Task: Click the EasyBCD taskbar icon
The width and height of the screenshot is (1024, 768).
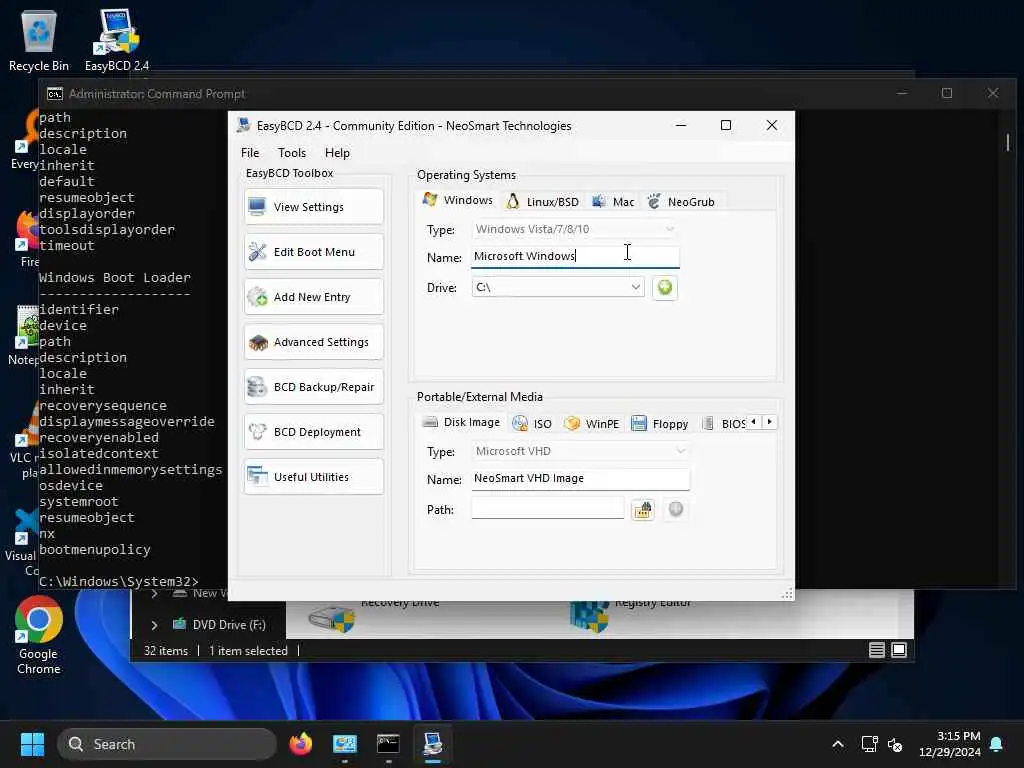Action: coord(432,744)
